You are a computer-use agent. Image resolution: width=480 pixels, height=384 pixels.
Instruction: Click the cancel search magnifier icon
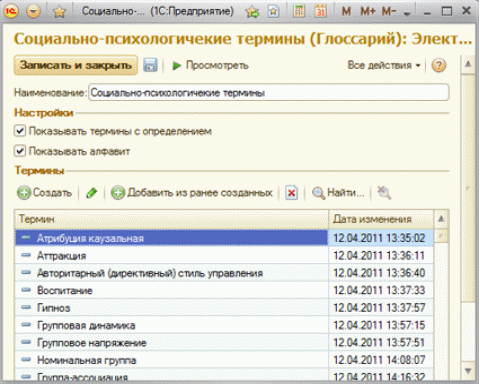(x=384, y=193)
